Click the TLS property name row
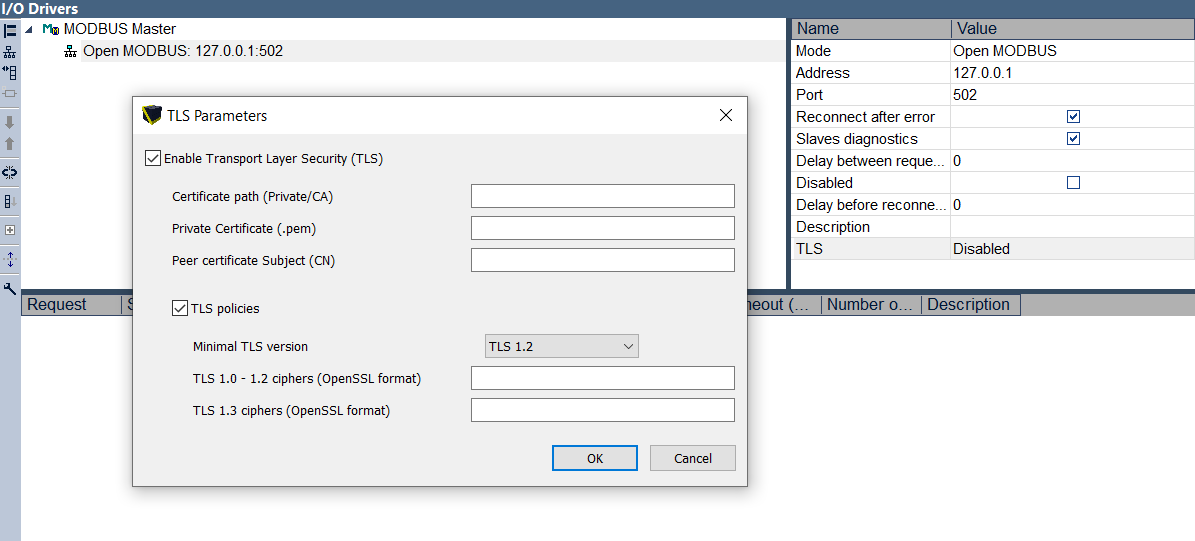 (871, 249)
